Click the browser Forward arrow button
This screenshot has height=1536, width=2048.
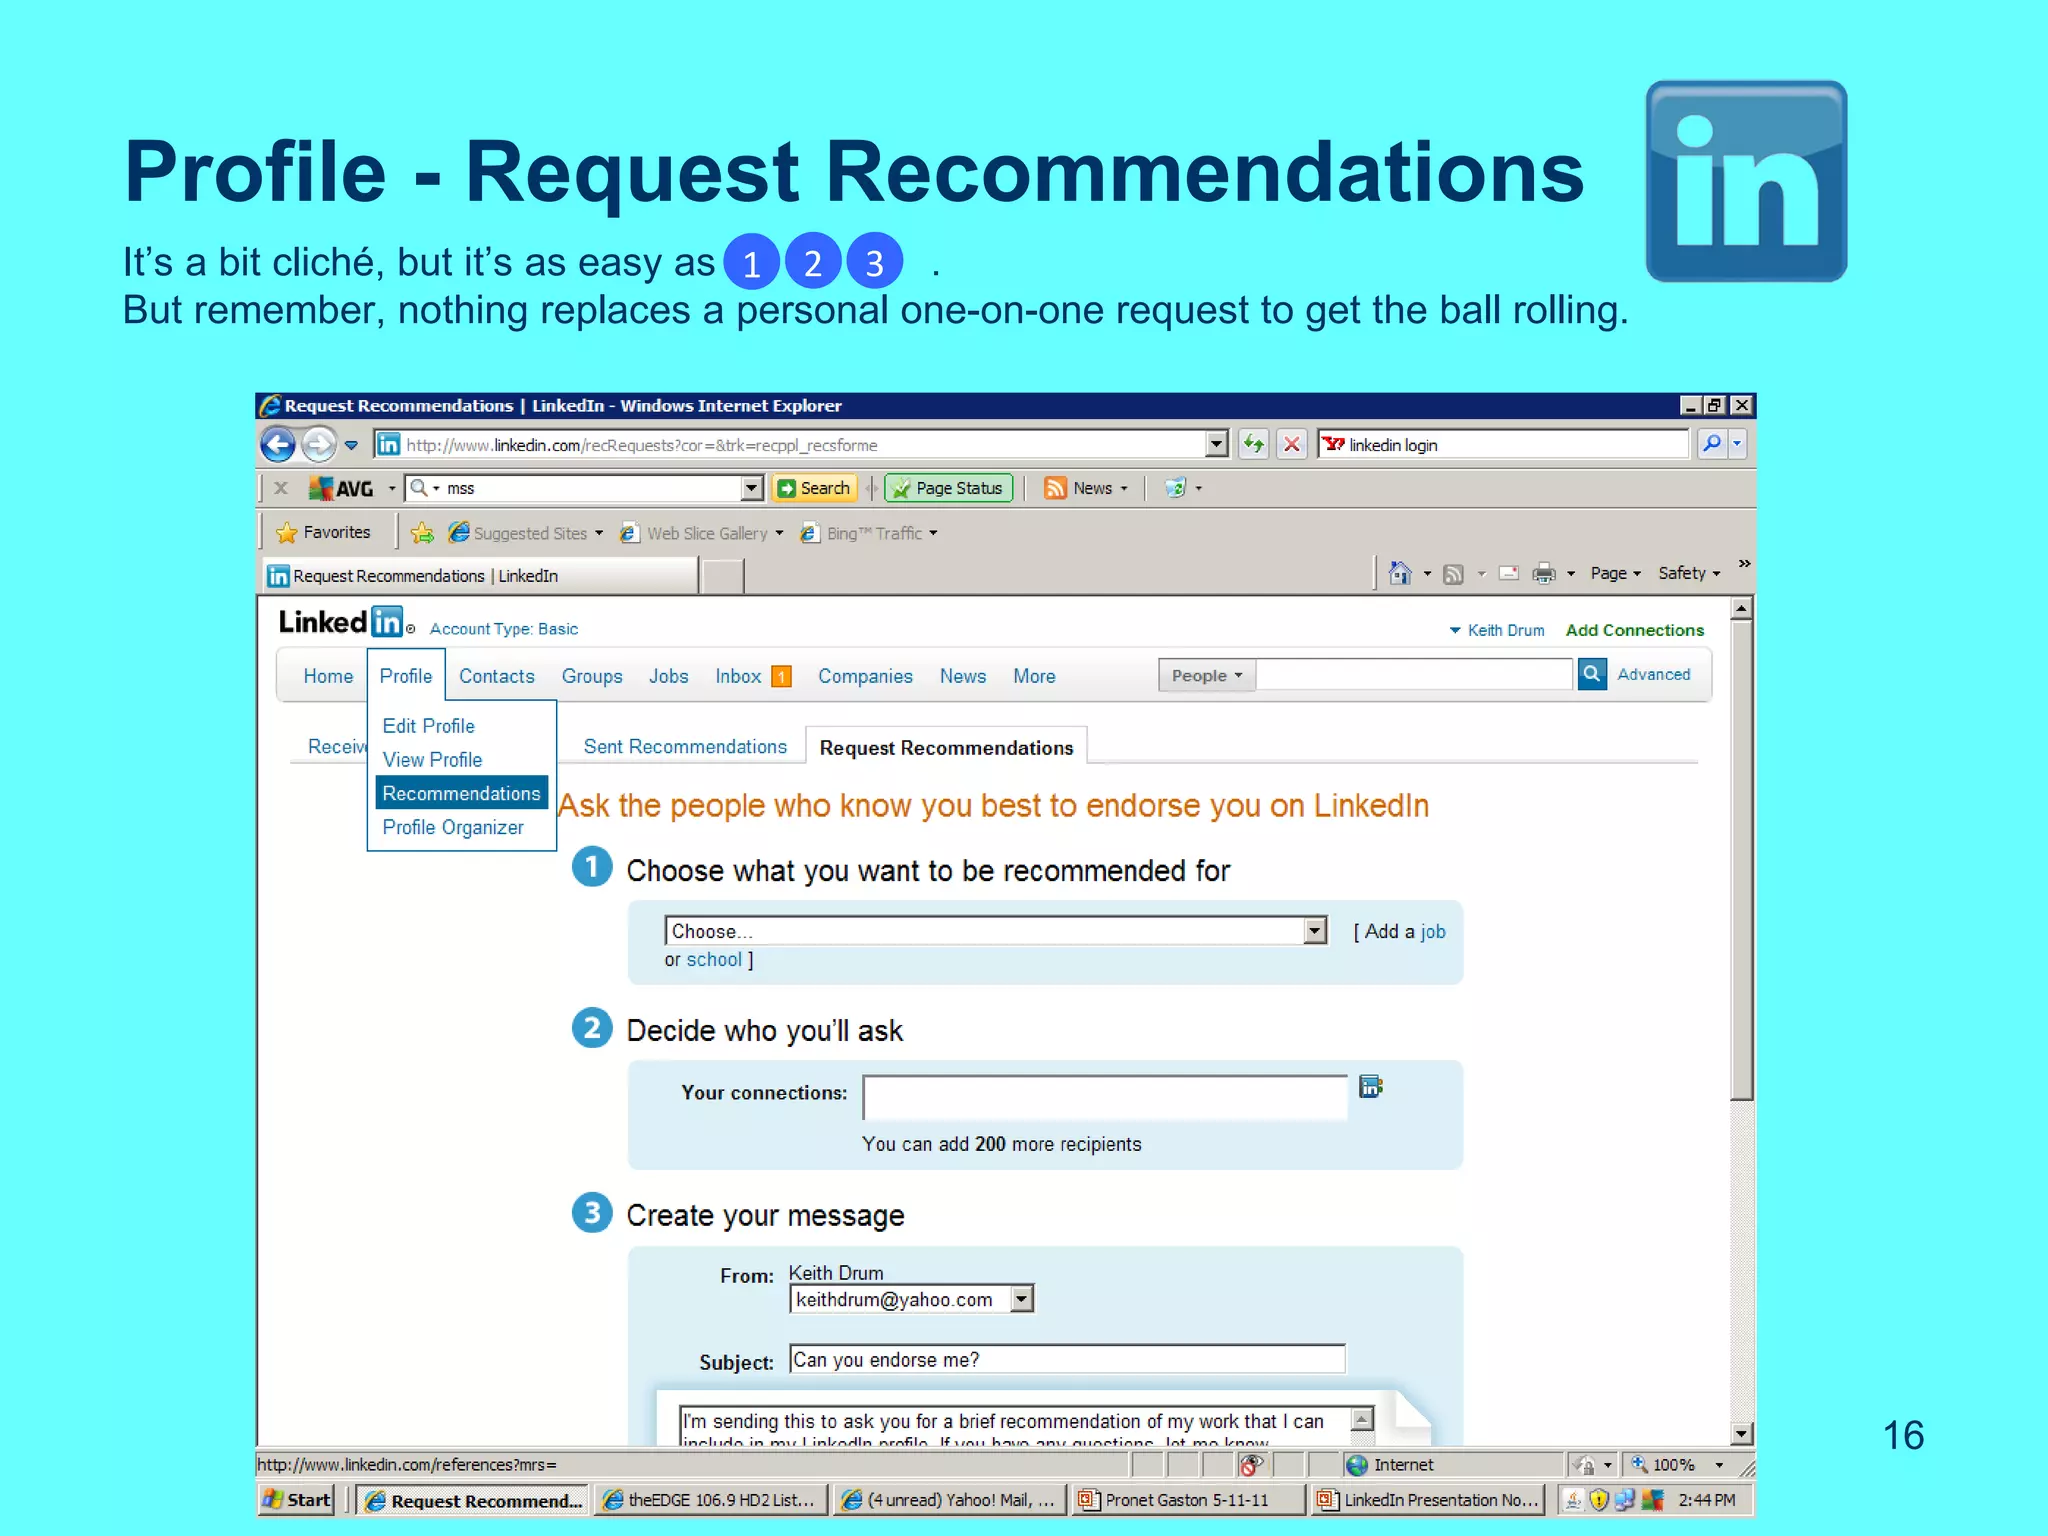319,444
